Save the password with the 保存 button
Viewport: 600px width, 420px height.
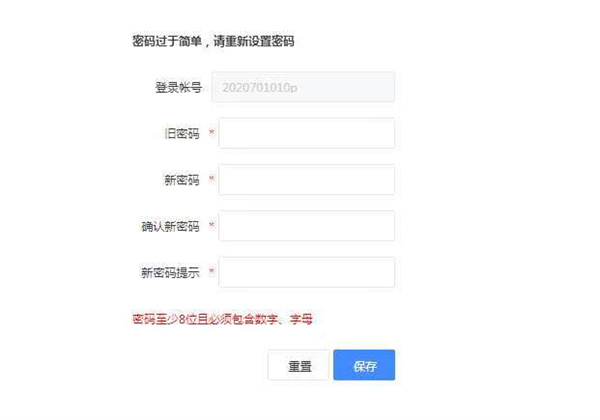pos(364,365)
